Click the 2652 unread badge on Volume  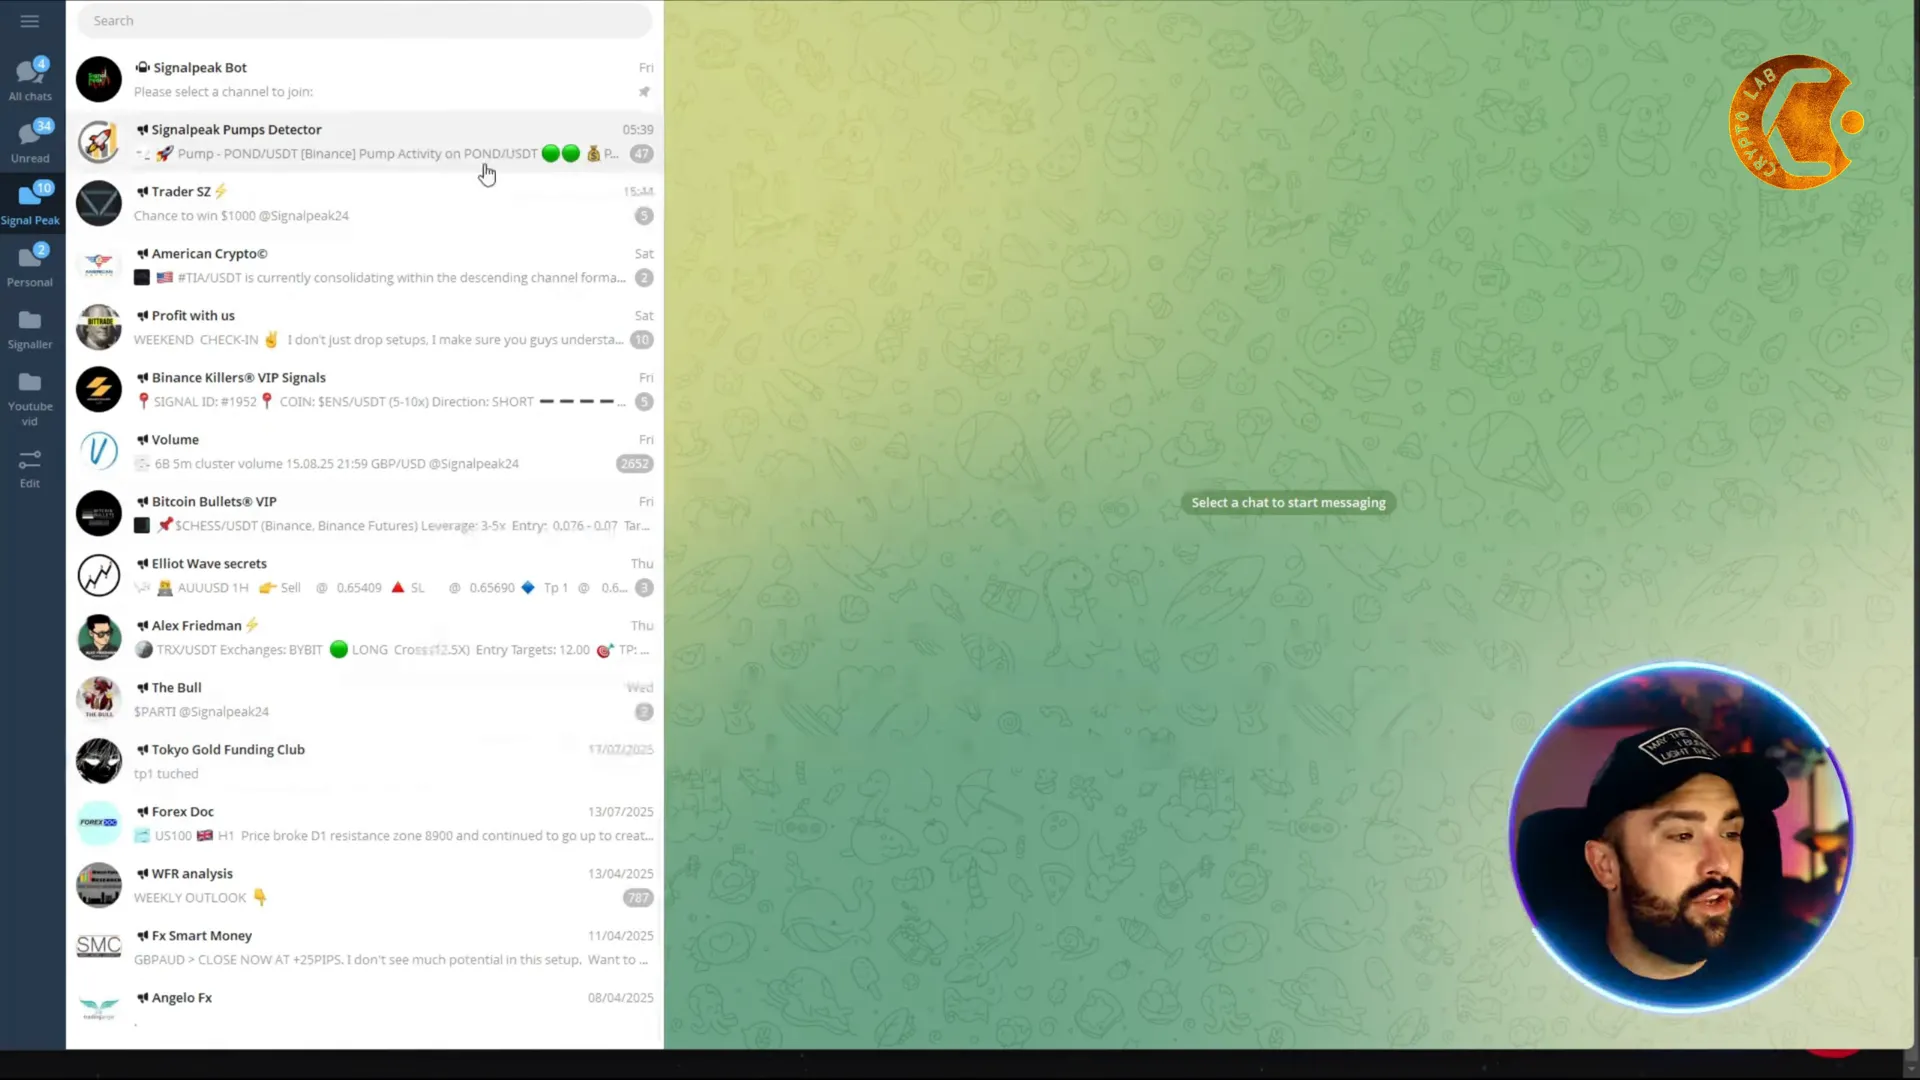[x=635, y=464]
